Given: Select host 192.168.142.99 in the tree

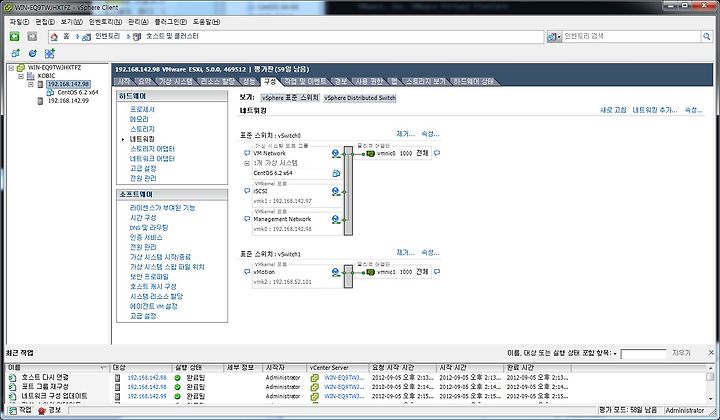Looking at the screenshot, I should click(68, 101).
